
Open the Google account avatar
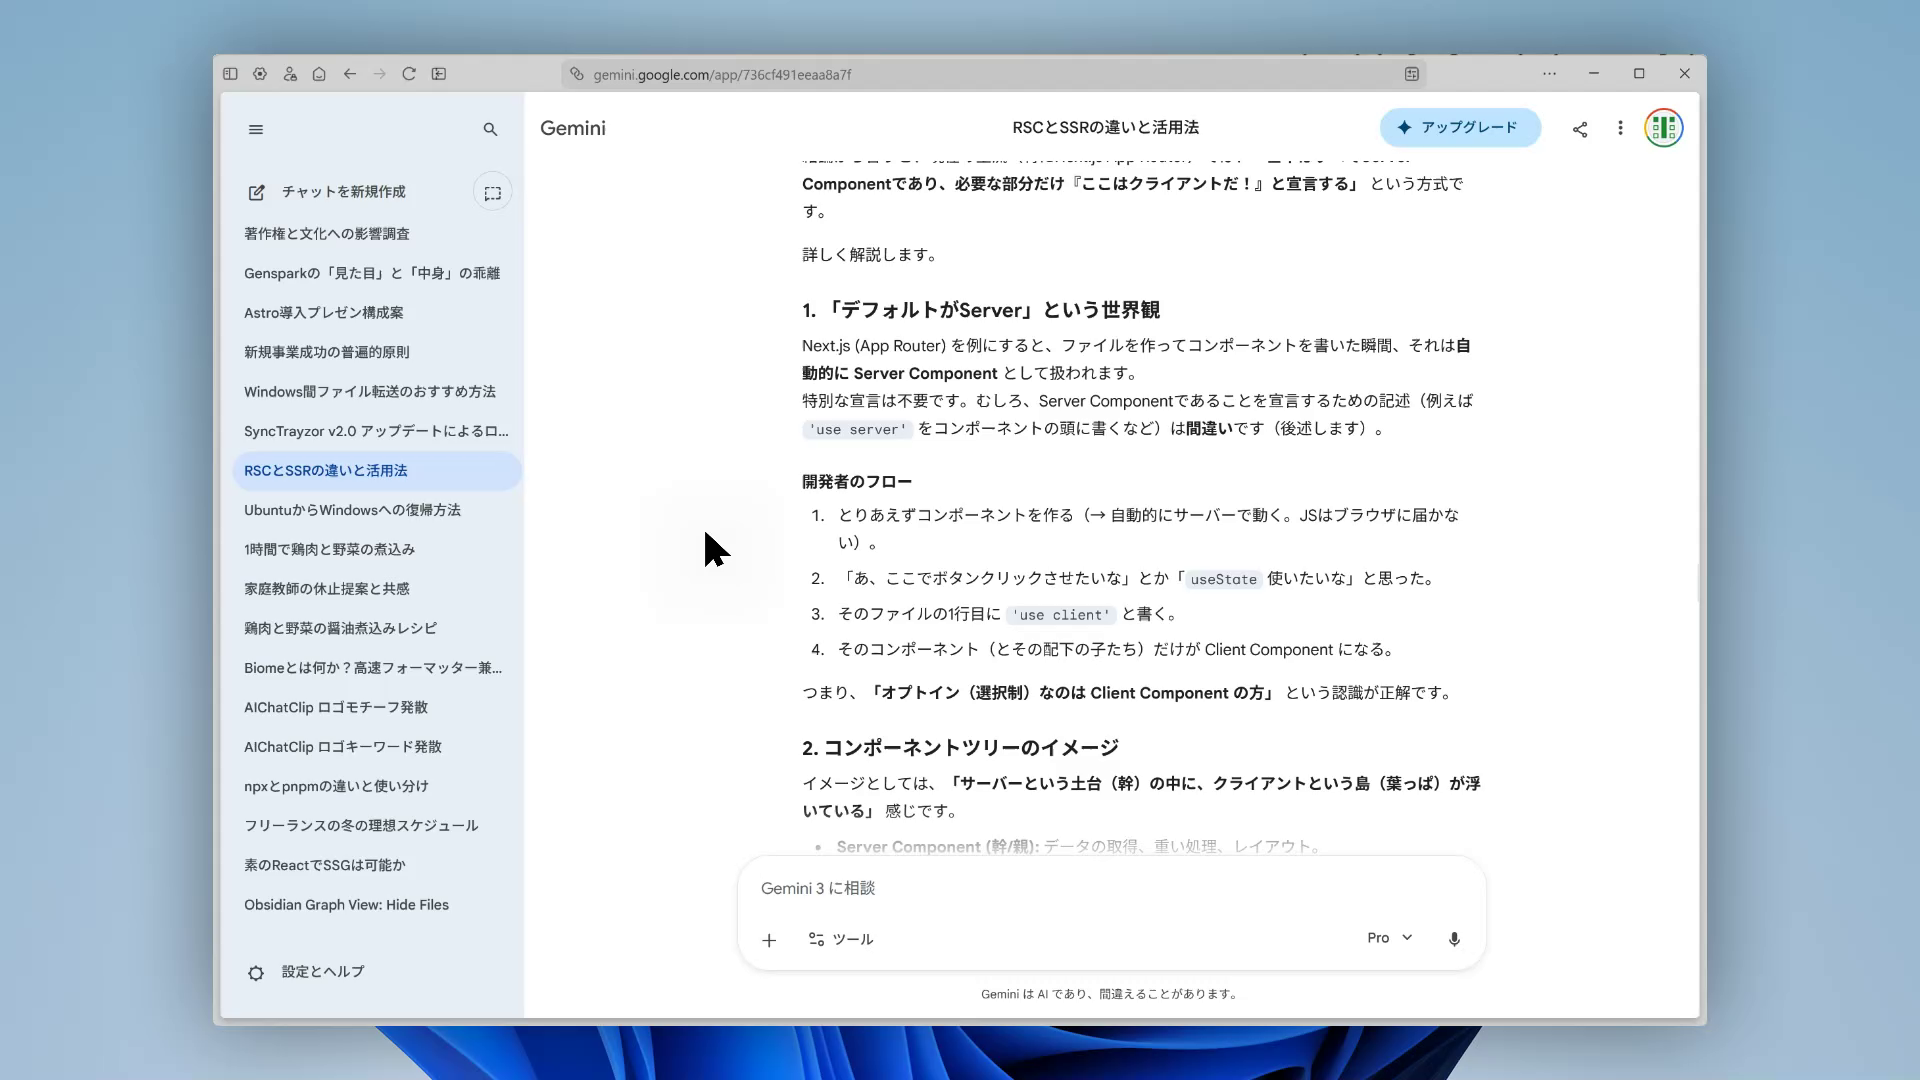point(1664,128)
